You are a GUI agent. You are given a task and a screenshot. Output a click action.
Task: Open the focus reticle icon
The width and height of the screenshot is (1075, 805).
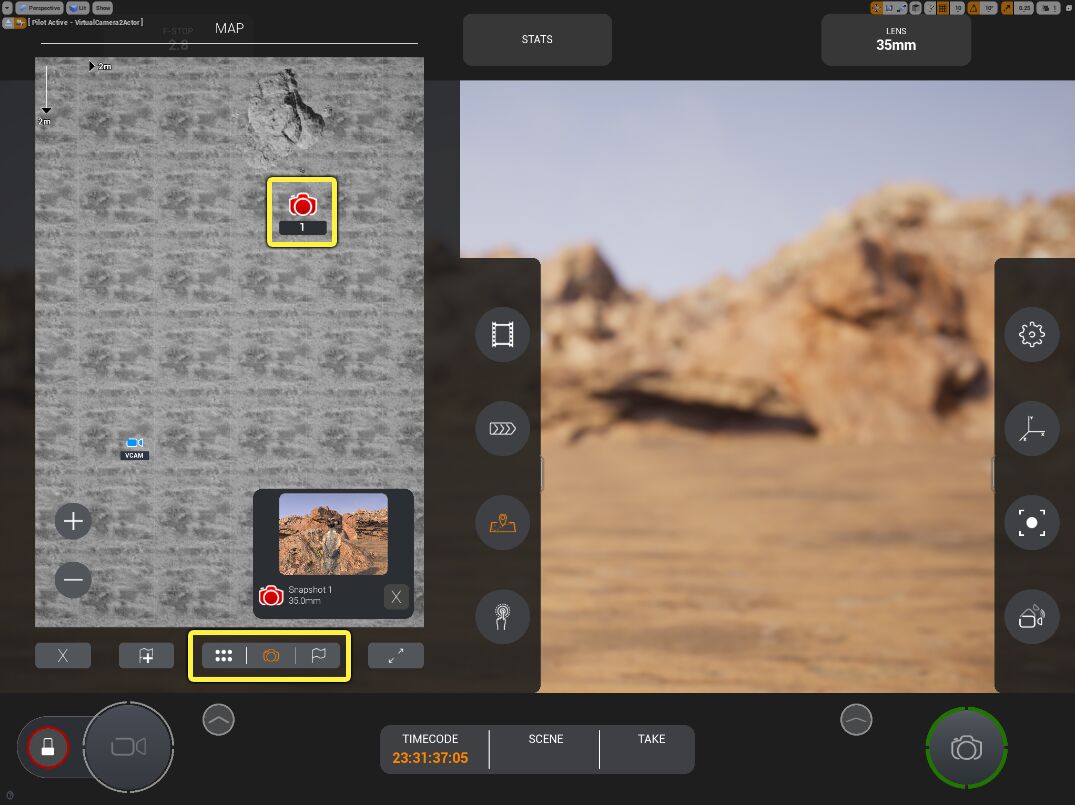(x=1032, y=522)
